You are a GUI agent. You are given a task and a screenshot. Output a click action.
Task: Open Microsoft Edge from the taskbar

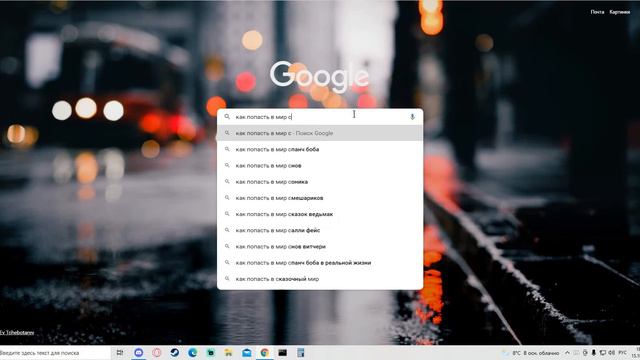point(193,353)
